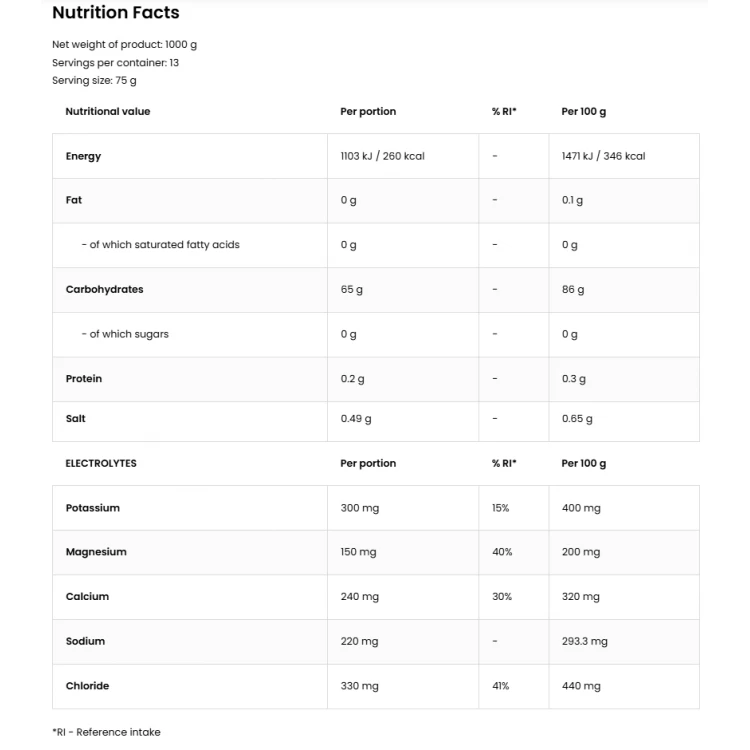
Task: Click the 1103 kJ / 260 kcal value
Action: [383, 156]
